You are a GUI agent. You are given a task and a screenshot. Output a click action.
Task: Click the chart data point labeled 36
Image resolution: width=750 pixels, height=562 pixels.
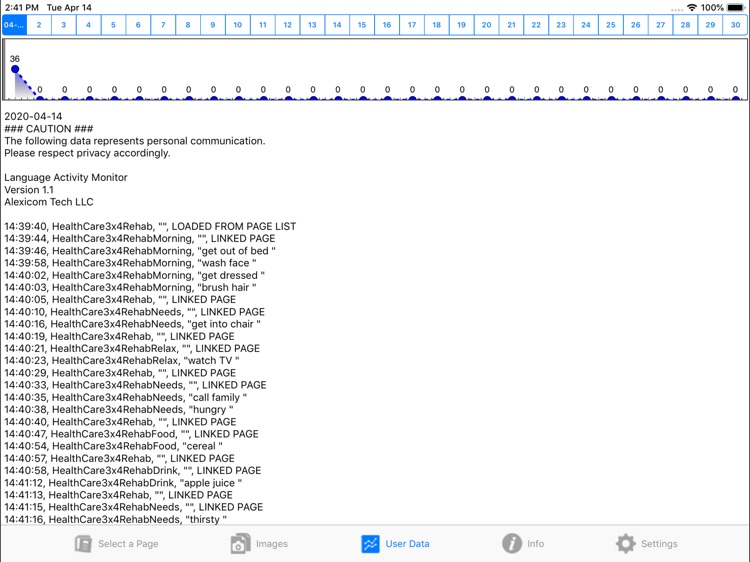pos(15,69)
